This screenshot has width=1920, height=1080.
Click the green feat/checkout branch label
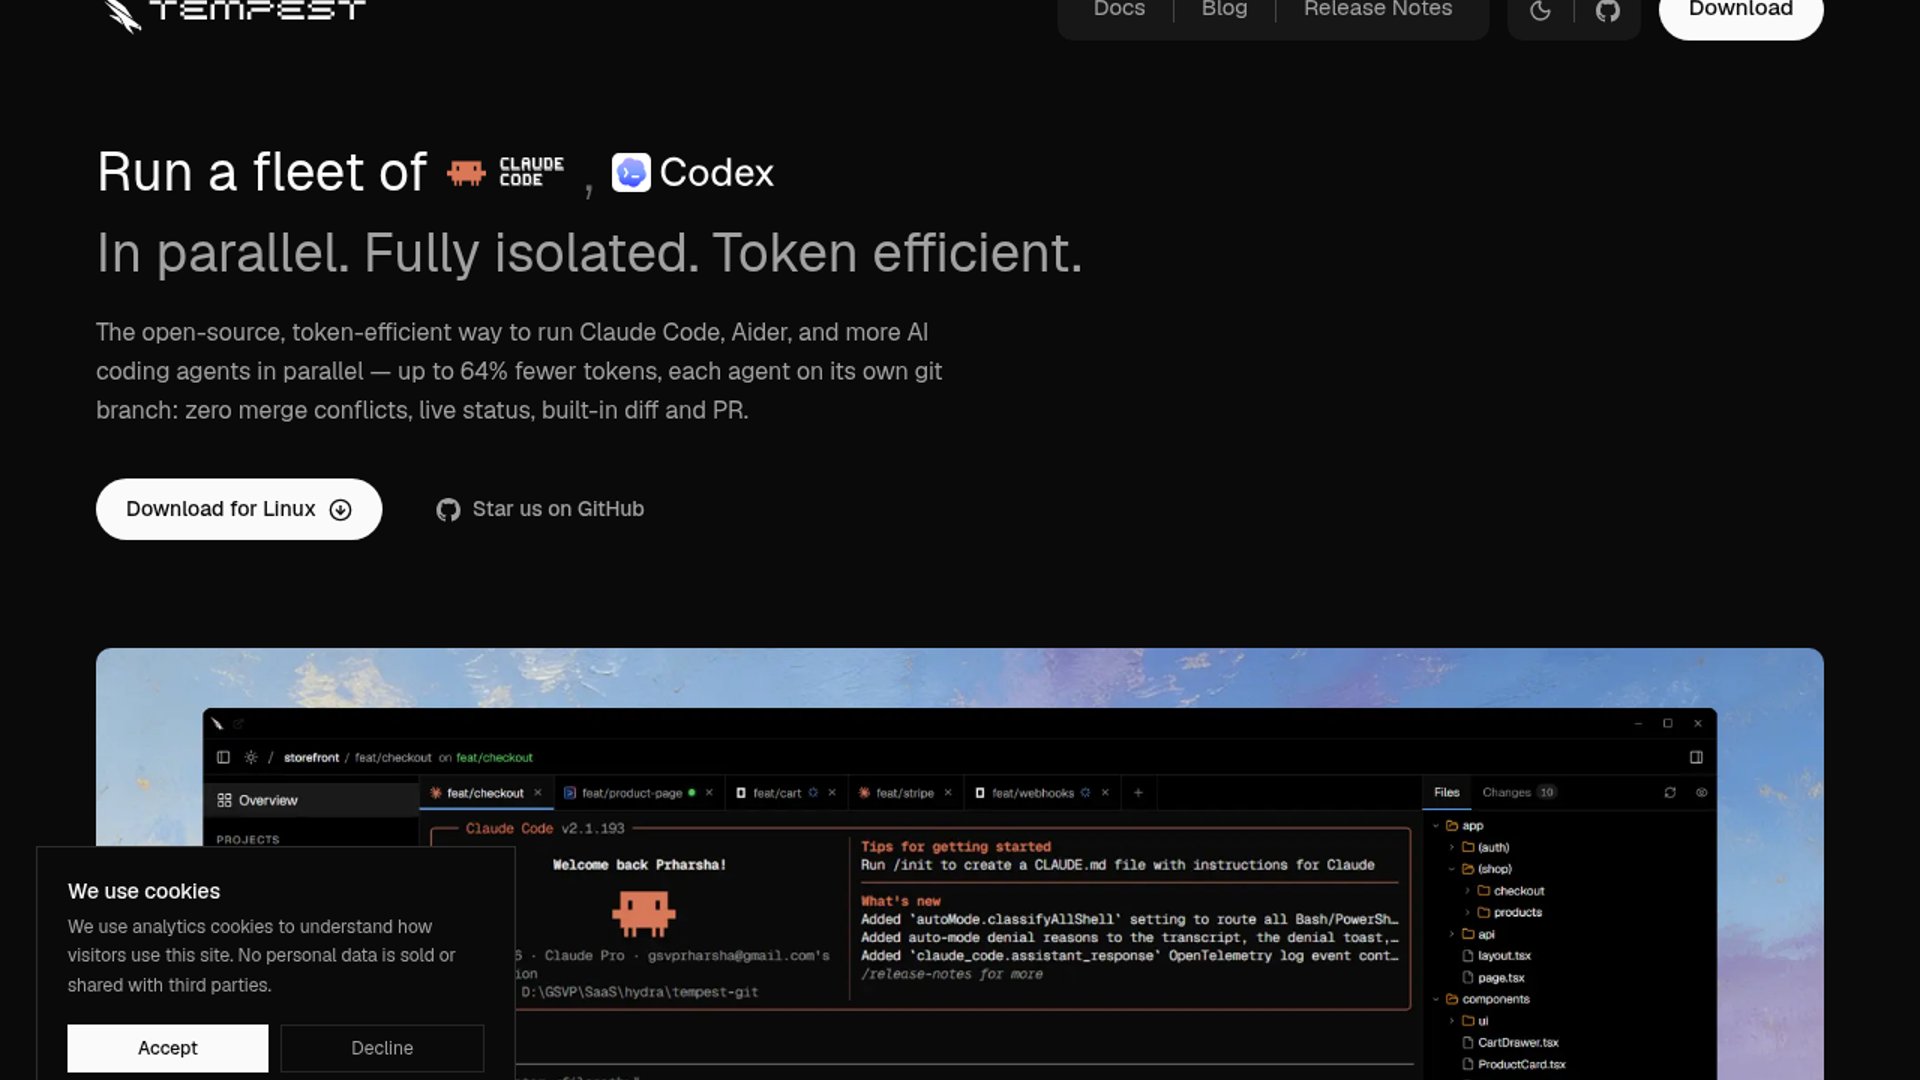[494, 757]
